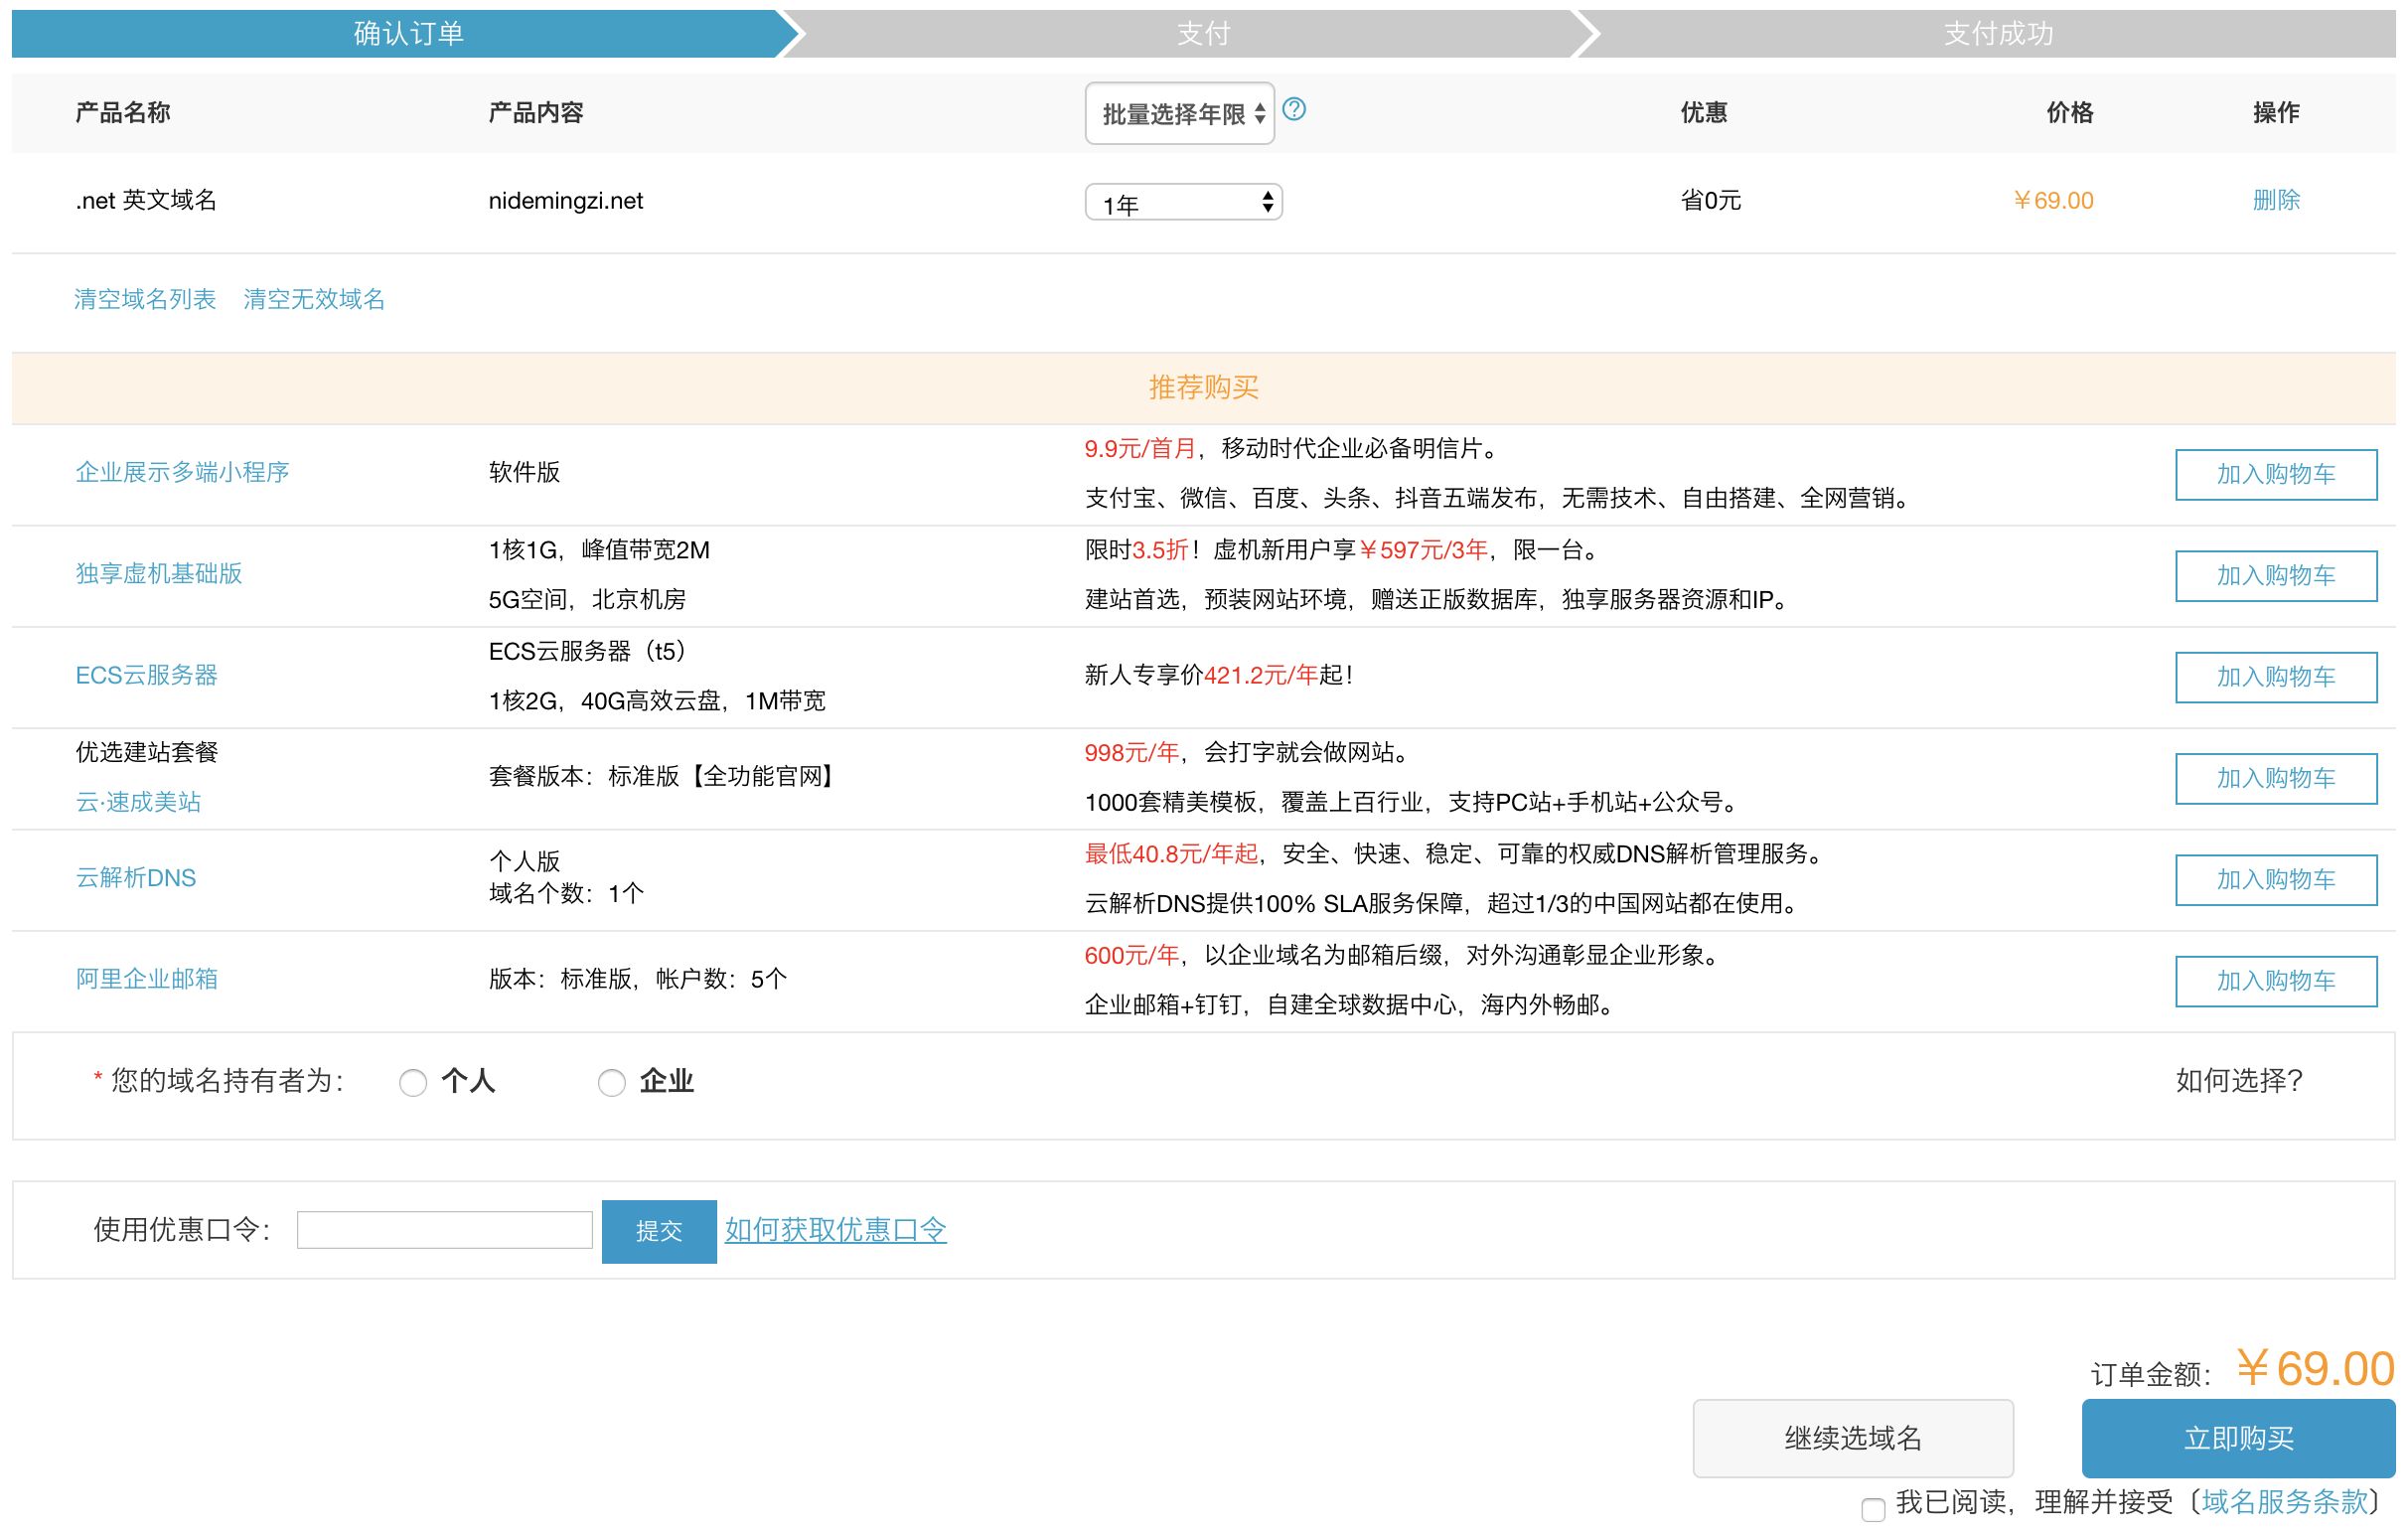Open the 批量选择年限 batch selector
Screen dimensions: 2408x1534
click(x=1180, y=113)
